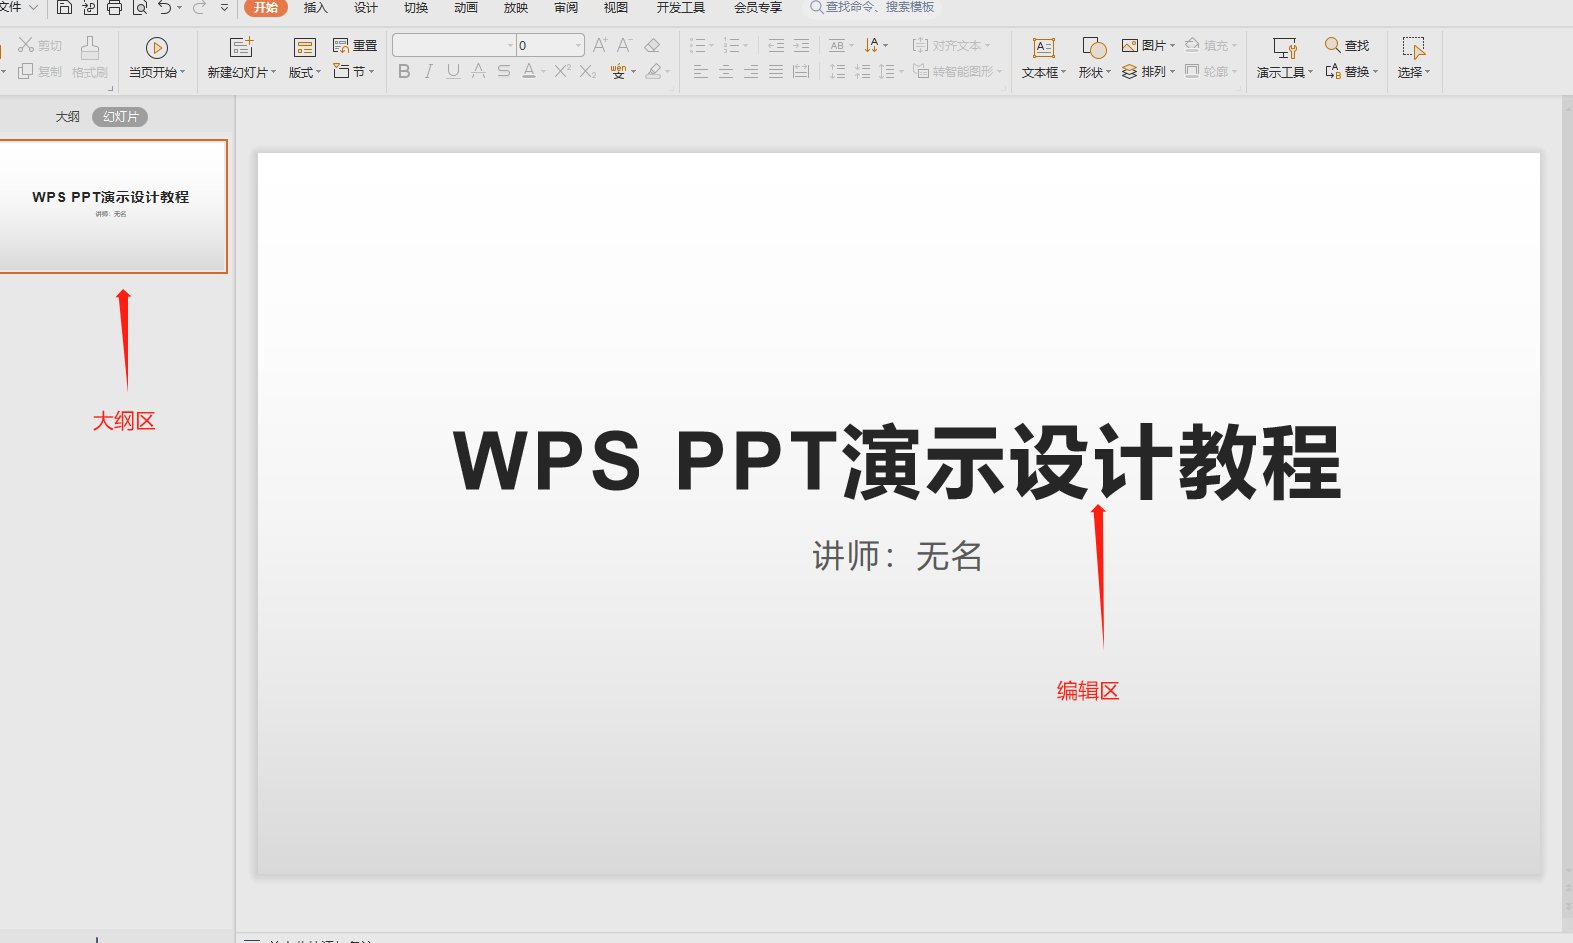Click the distributed alignment icon
Screen dimensions: 1573x943
(801, 71)
